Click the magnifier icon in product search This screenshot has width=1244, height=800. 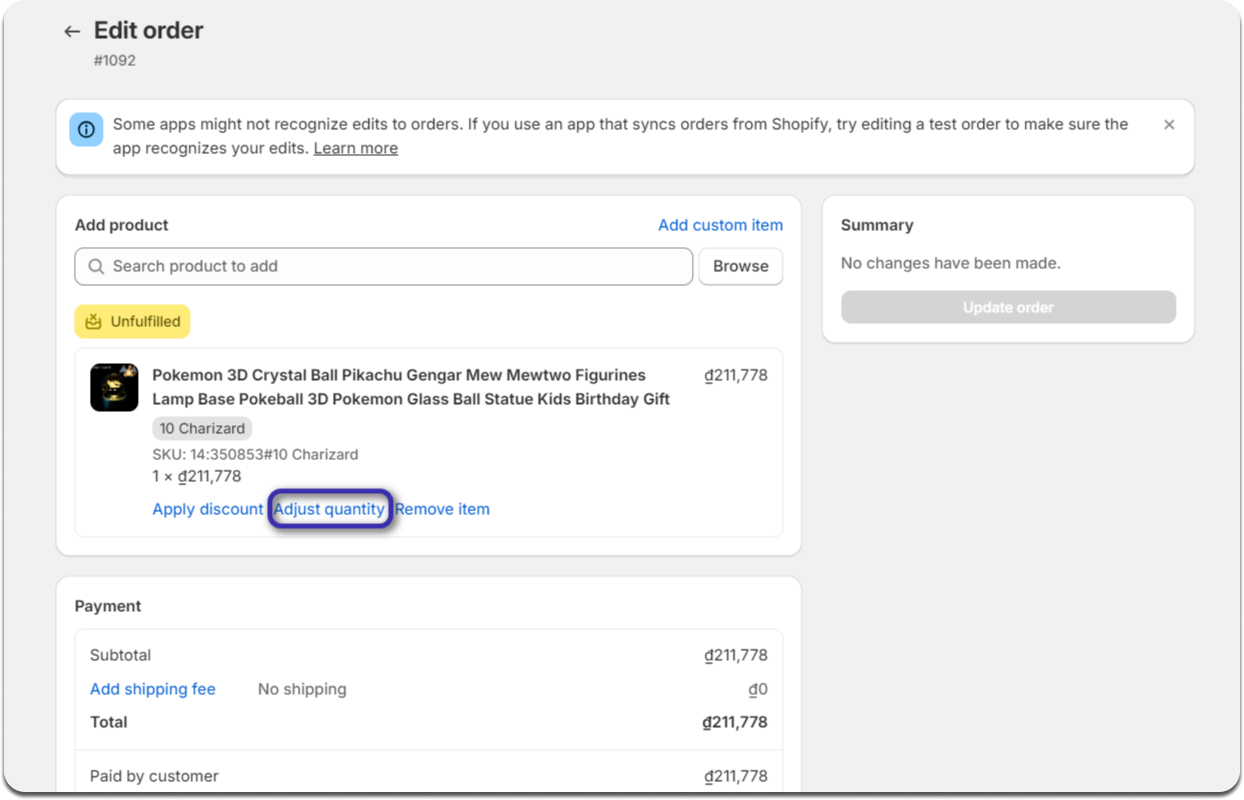click(x=96, y=266)
